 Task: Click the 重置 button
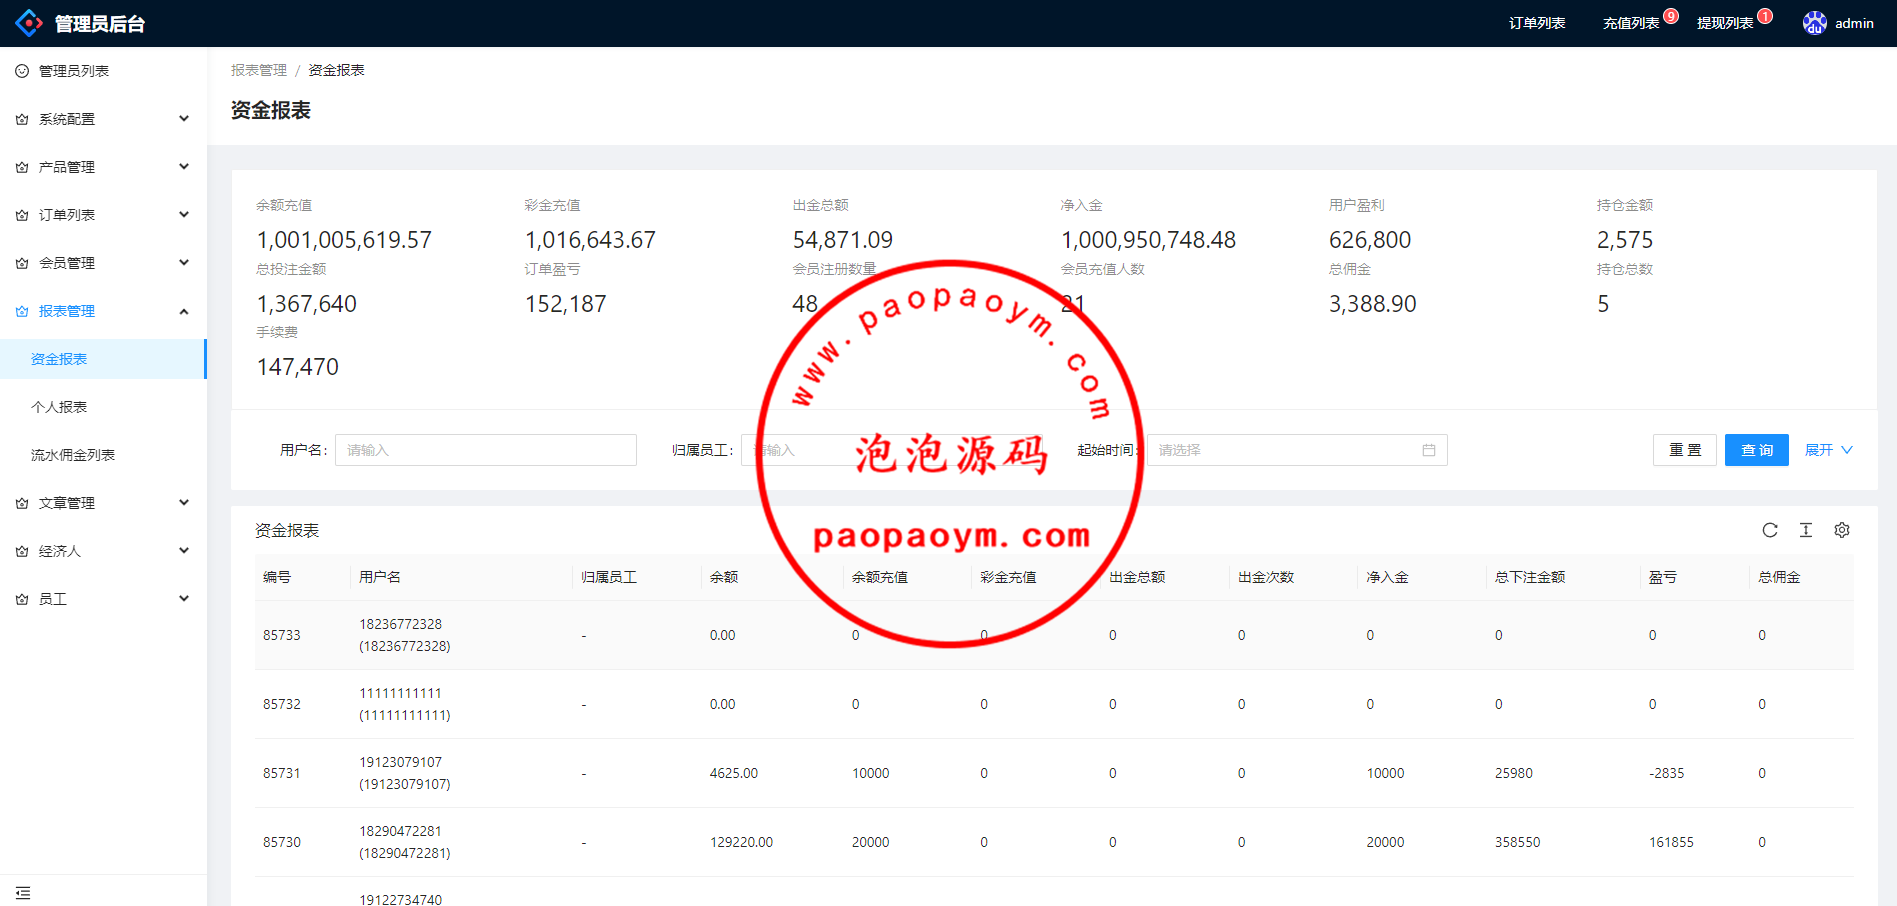(1684, 450)
